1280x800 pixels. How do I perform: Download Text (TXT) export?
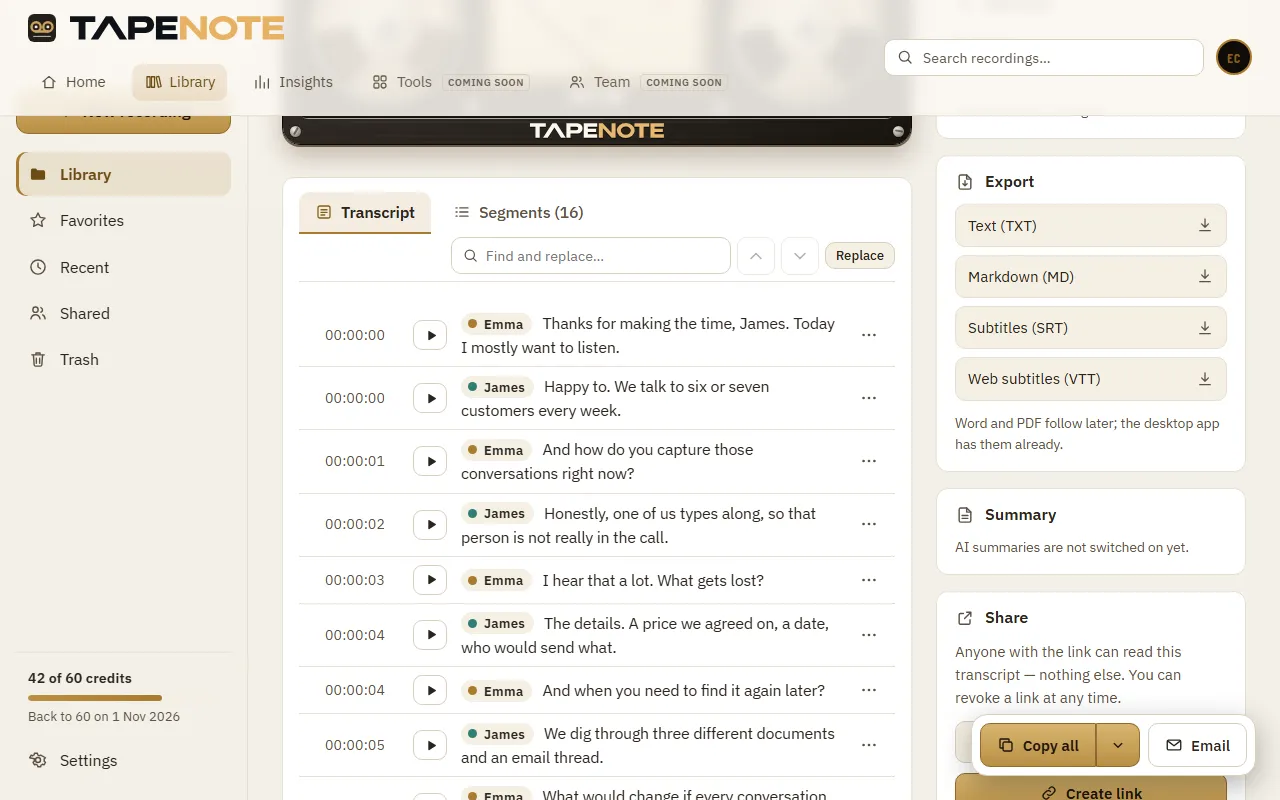[x=1090, y=226]
